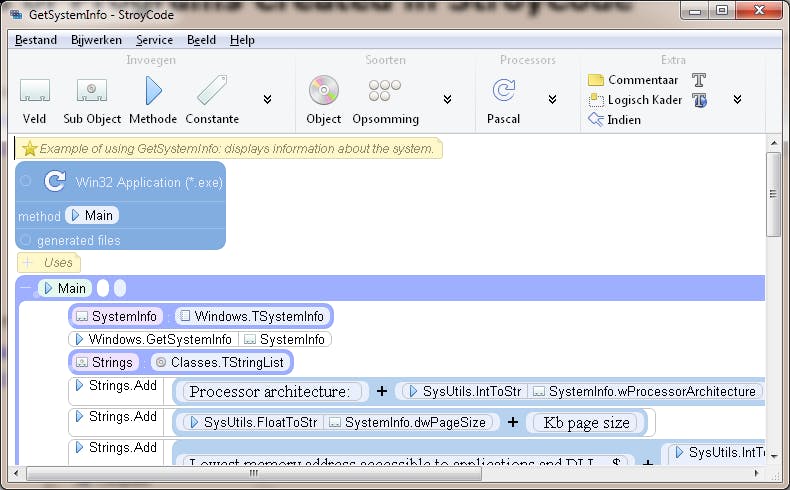Image resolution: width=790 pixels, height=490 pixels.
Task: Click the example comment text
Action: (x=237, y=149)
